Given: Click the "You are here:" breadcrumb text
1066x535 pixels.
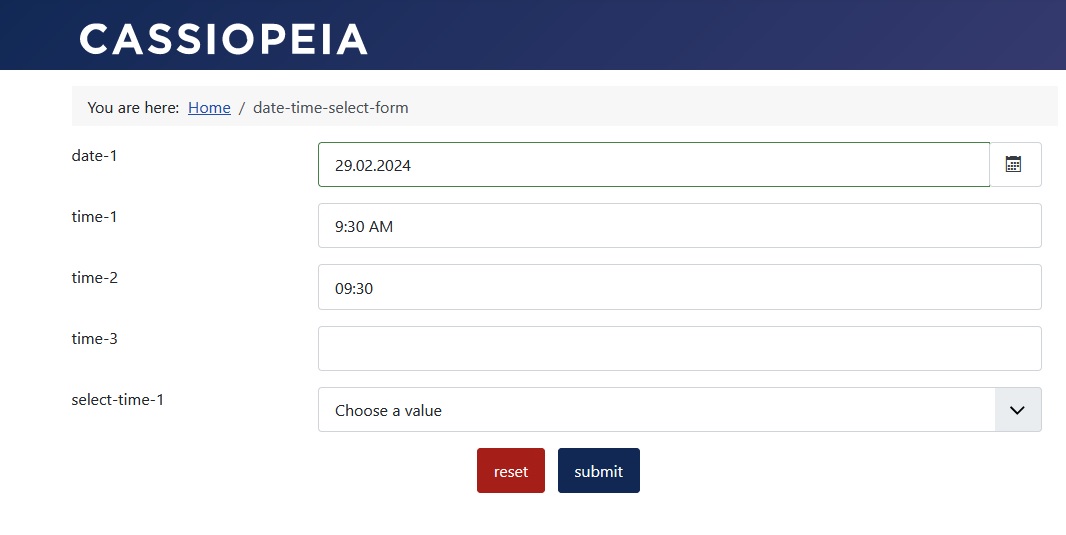Looking at the screenshot, I should click(133, 107).
